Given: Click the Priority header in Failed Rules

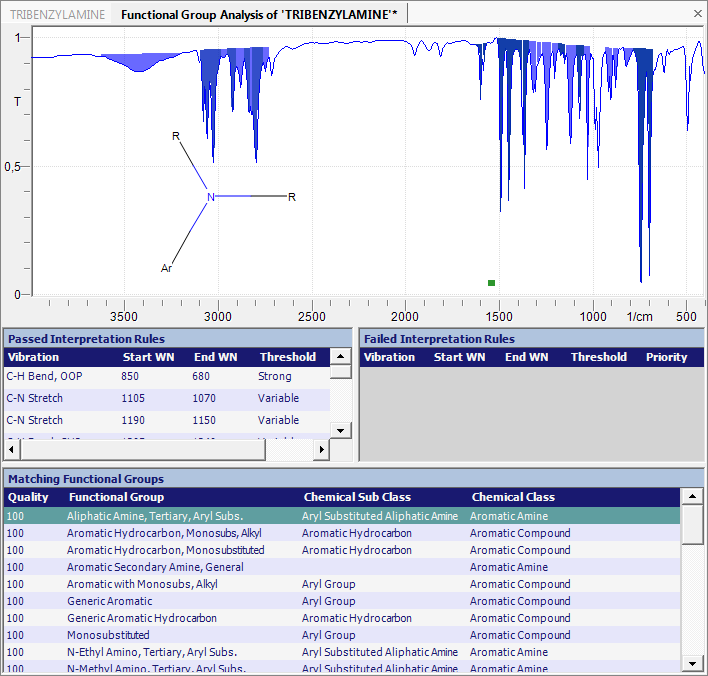Looking at the screenshot, I should (666, 357).
